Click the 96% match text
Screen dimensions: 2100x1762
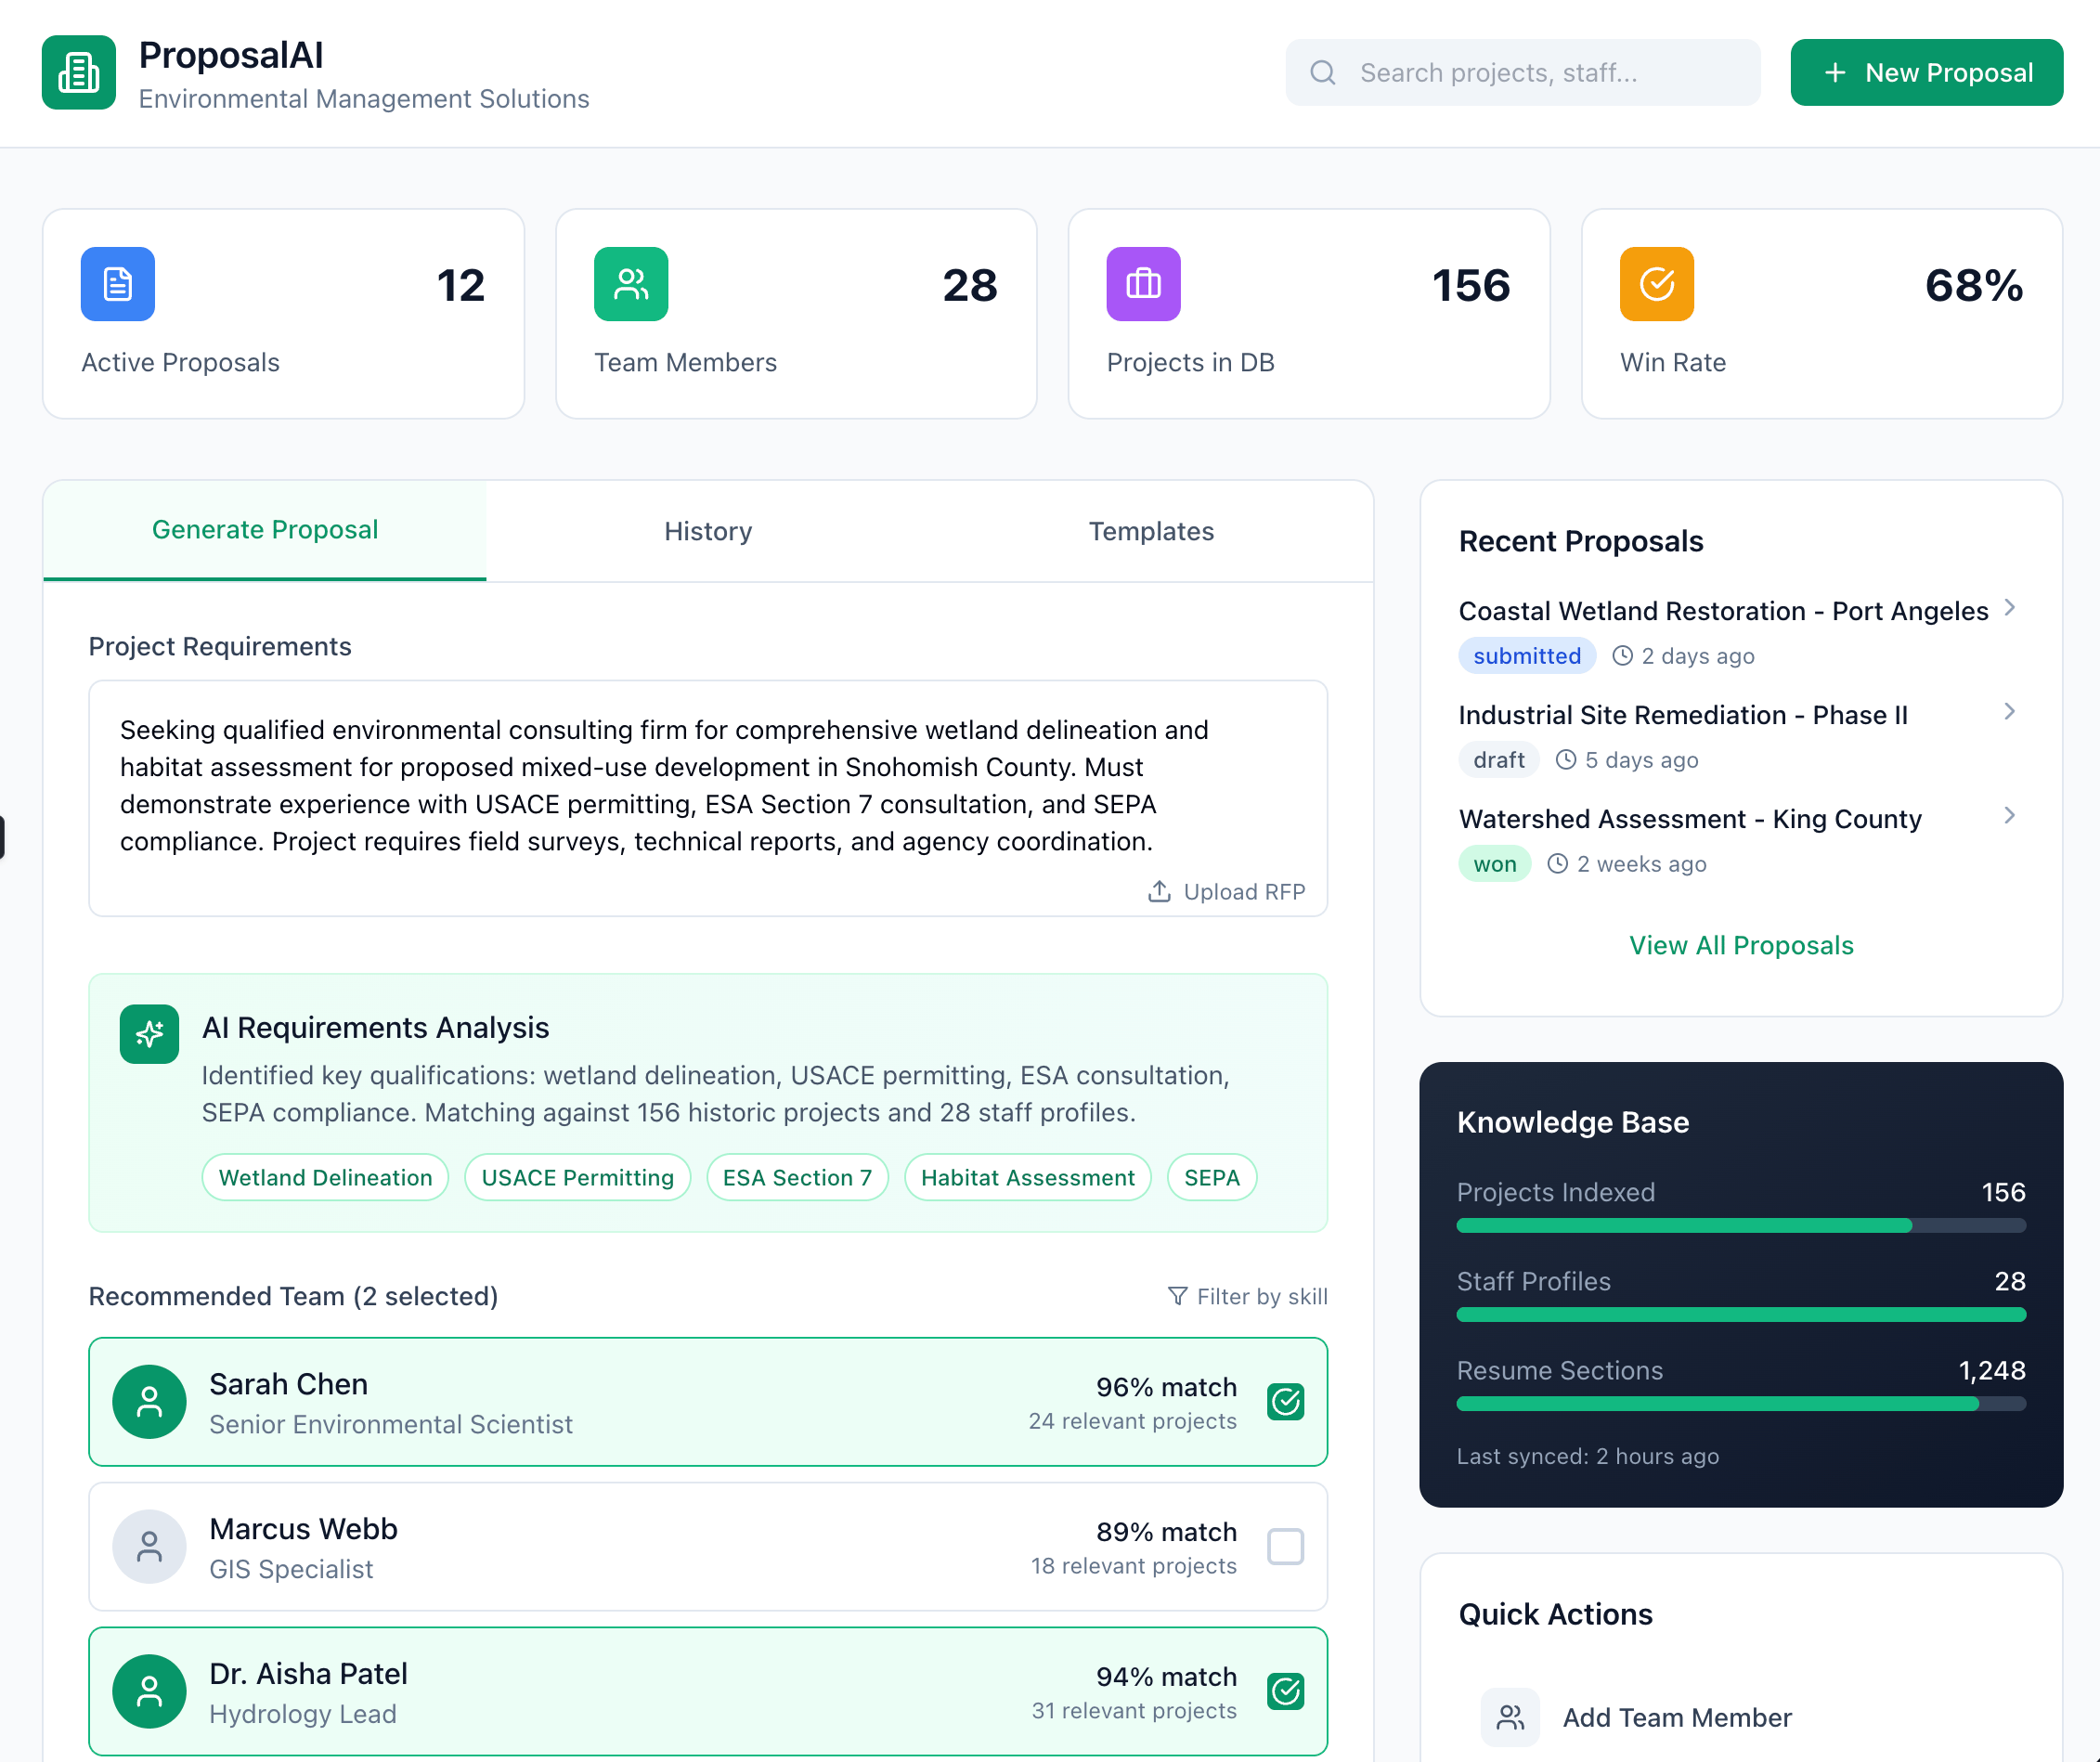pos(1166,1387)
